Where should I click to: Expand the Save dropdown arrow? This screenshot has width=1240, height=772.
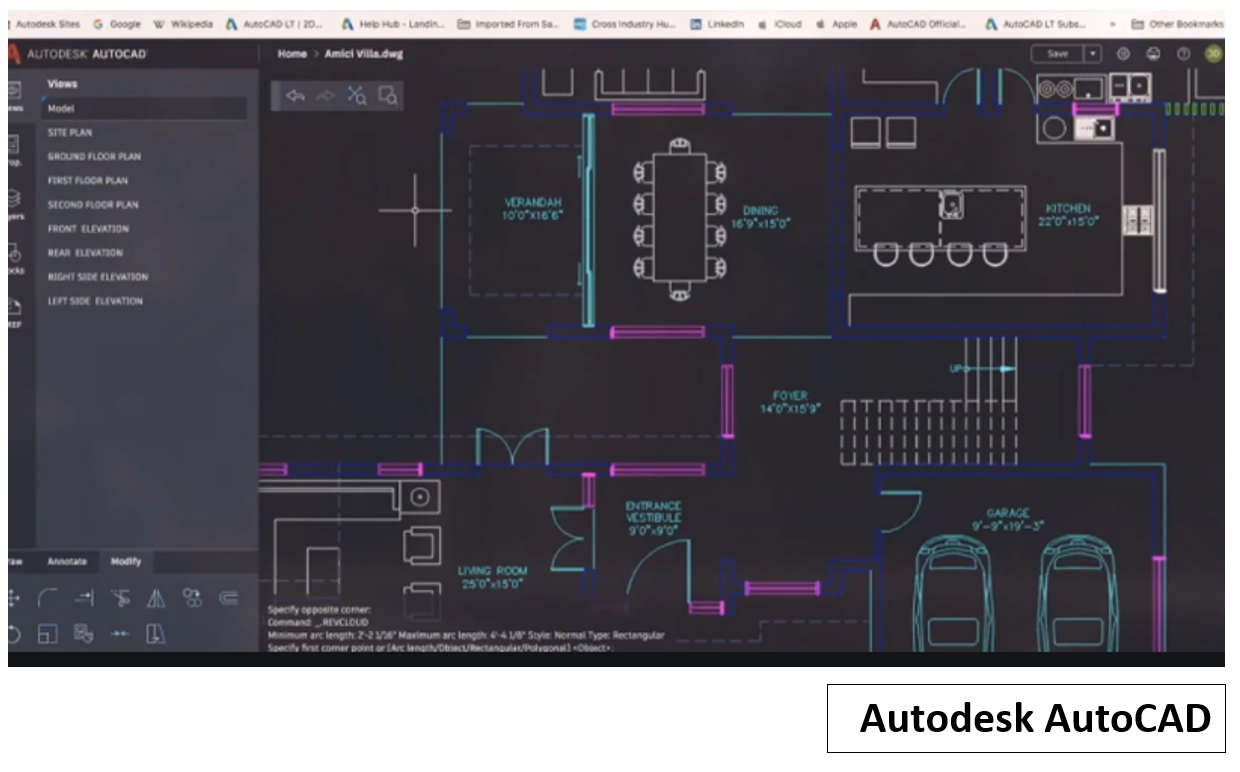(1093, 54)
